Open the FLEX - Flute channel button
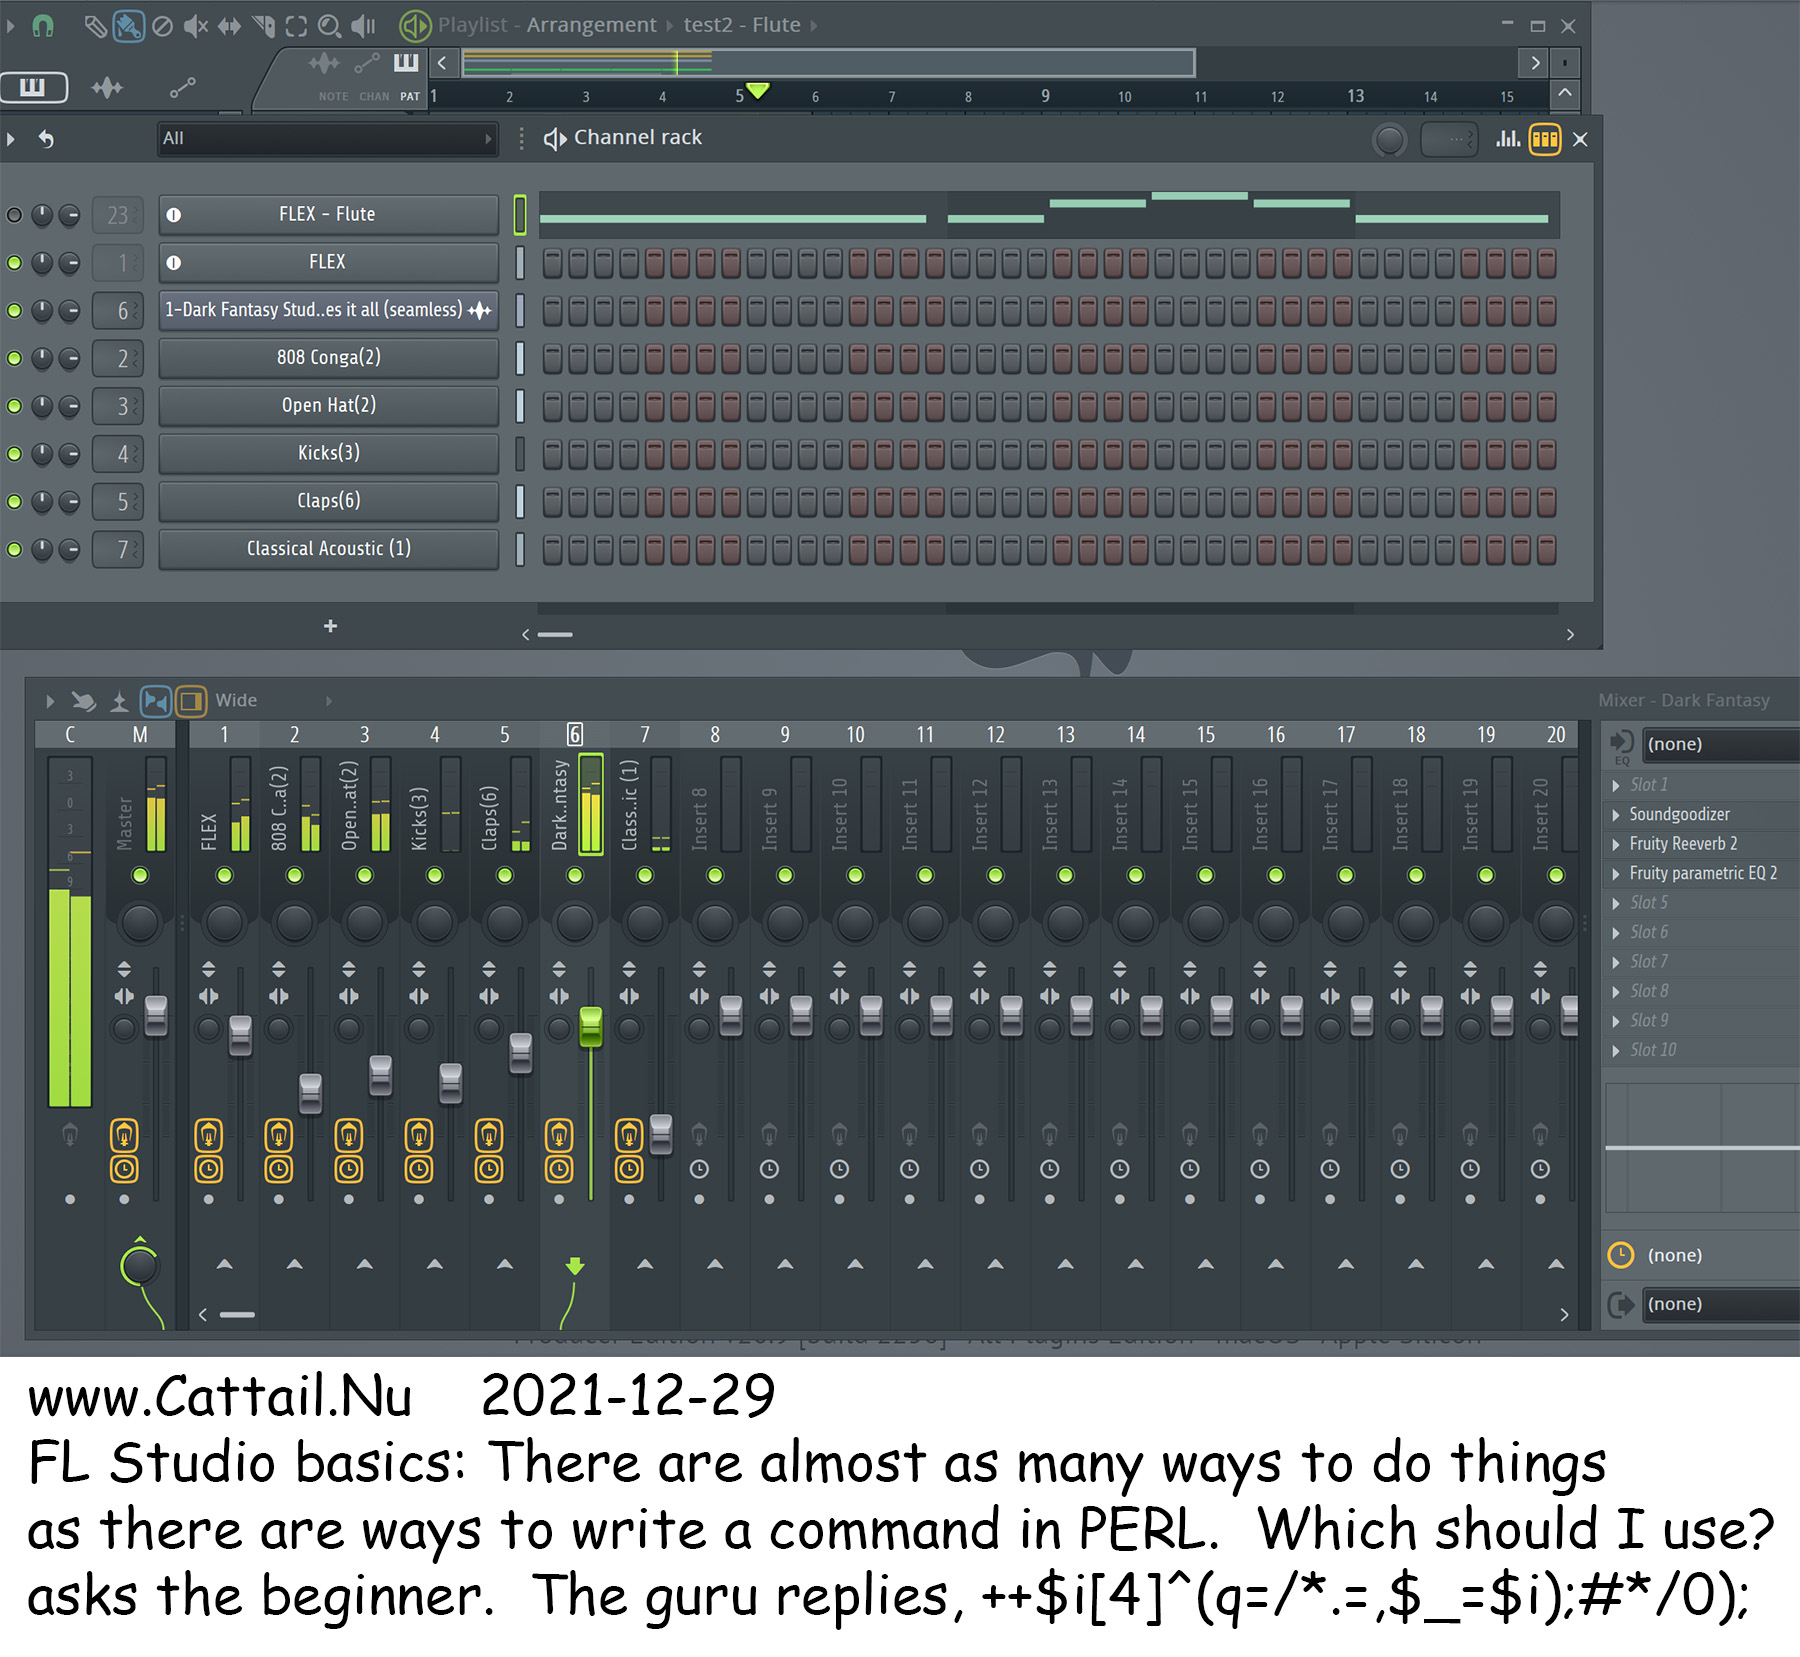Viewport: 1800px width, 1657px height. (328, 214)
